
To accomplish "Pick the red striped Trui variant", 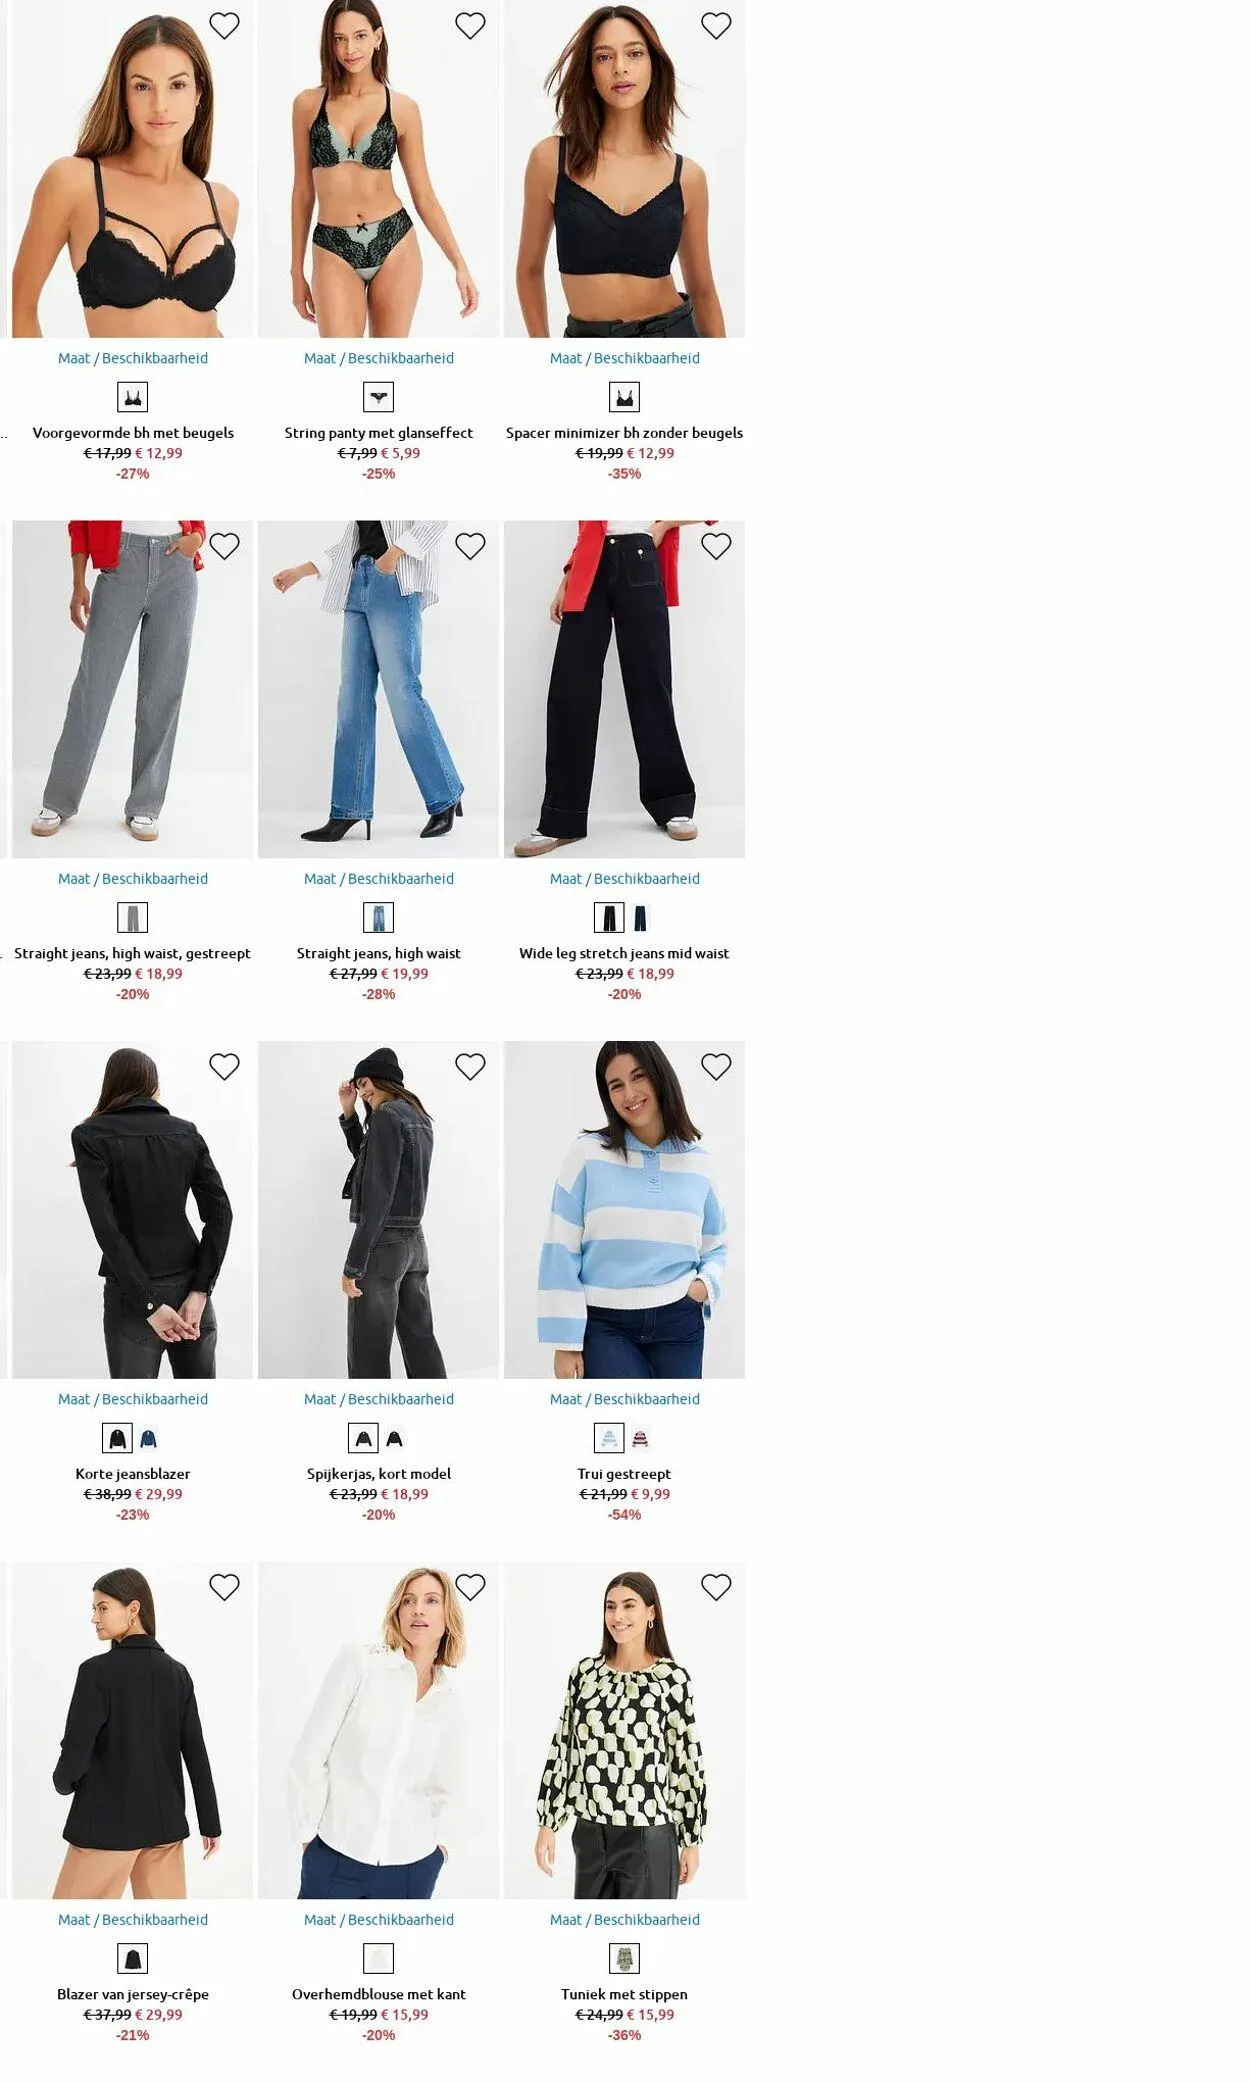I will [x=640, y=1438].
